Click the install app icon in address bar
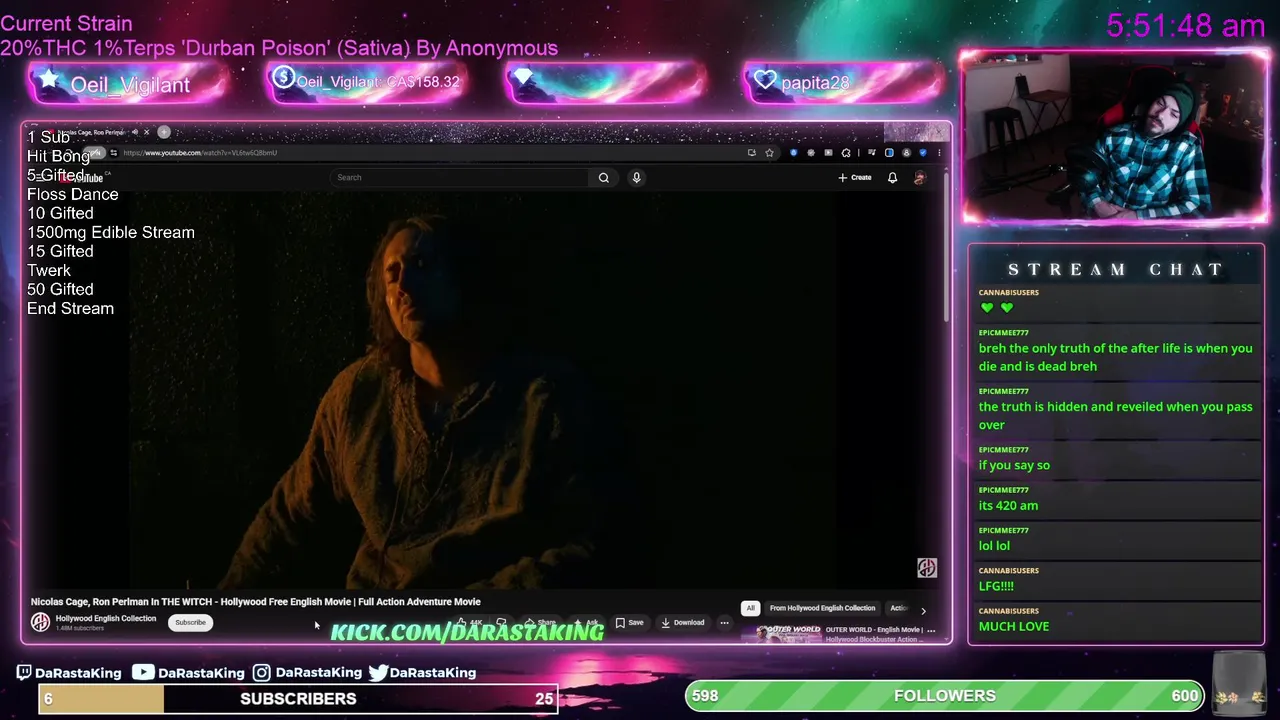 point(752,153)
